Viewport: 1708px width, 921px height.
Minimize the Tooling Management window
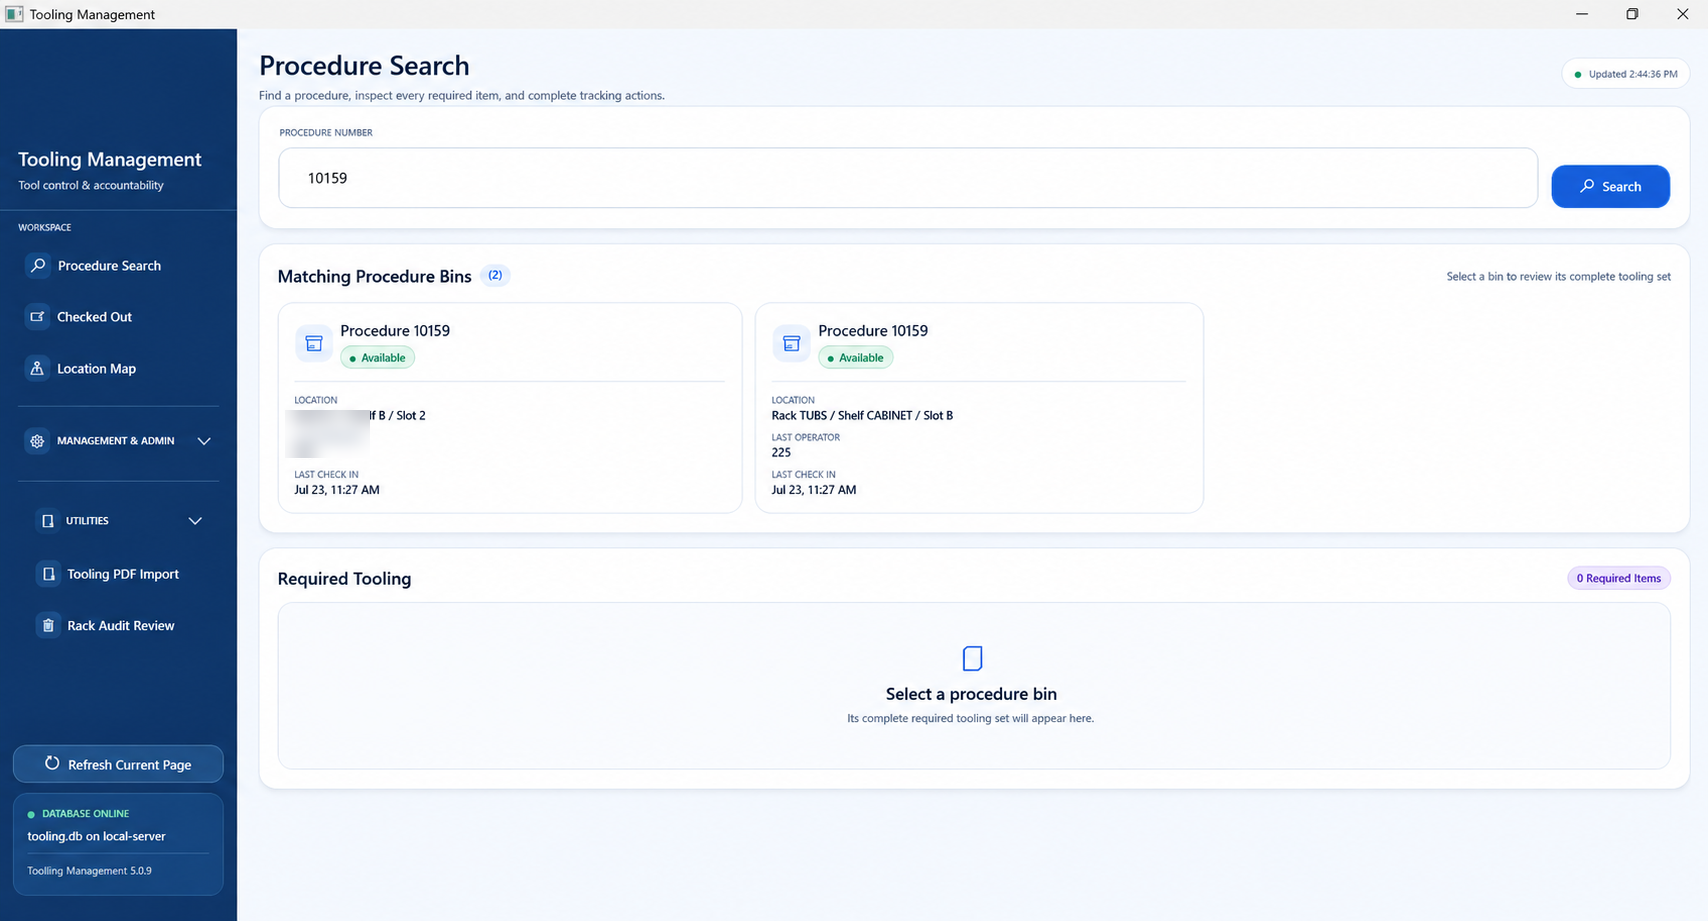(x=1582, y=14)
